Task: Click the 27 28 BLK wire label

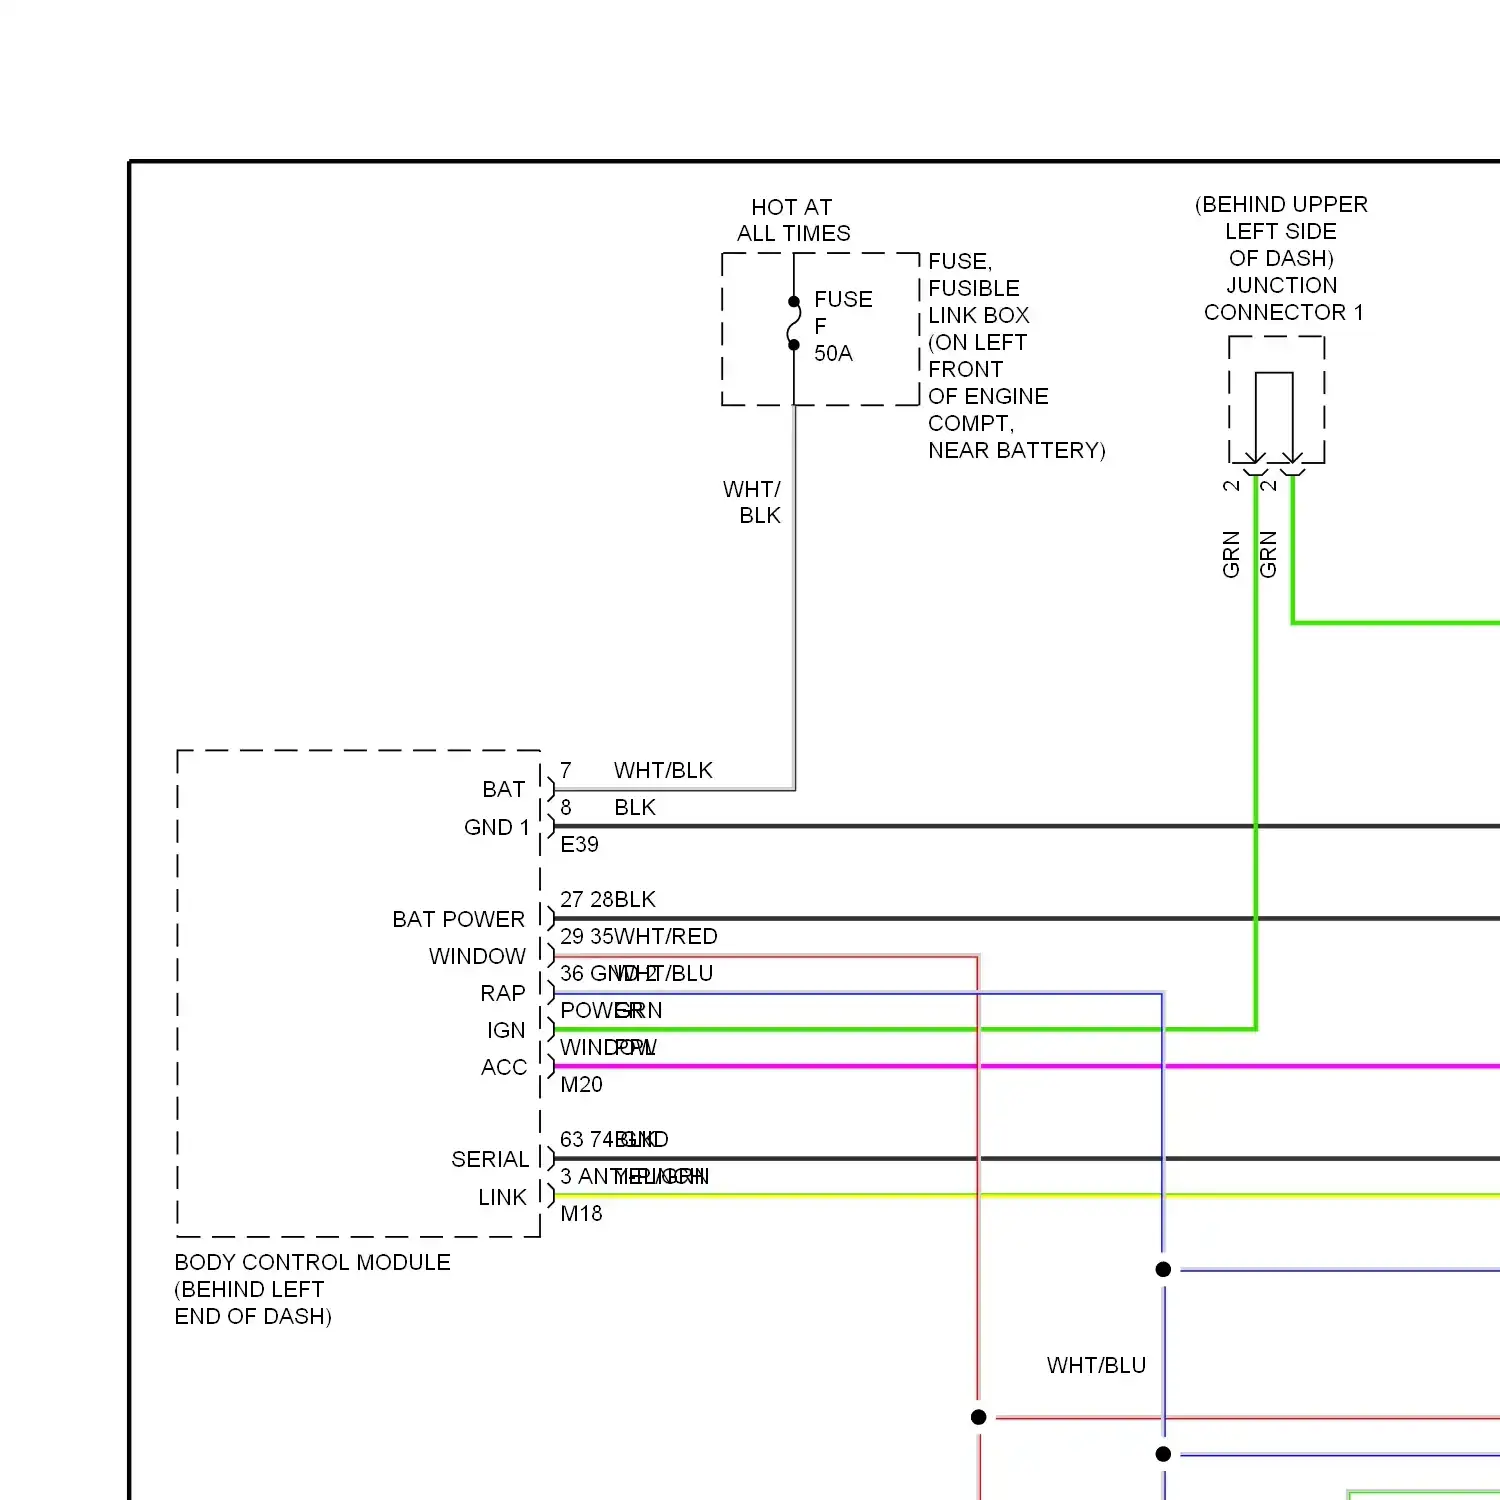Action: click(608, 899)
